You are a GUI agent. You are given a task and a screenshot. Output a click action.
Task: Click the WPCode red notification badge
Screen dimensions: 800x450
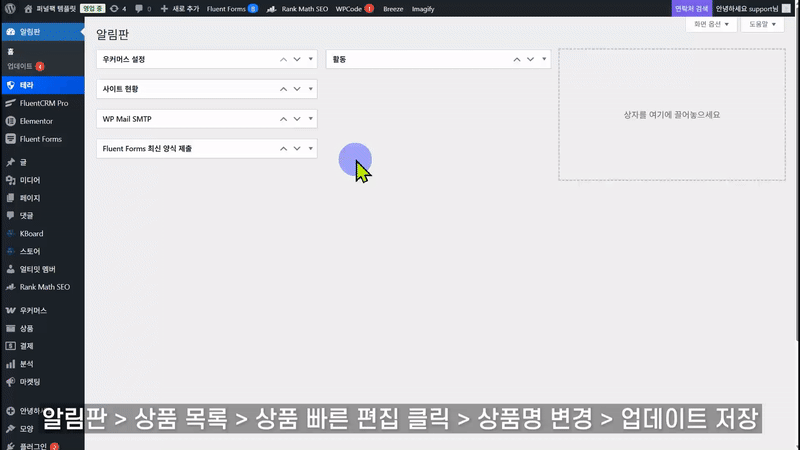coord(369,9)
